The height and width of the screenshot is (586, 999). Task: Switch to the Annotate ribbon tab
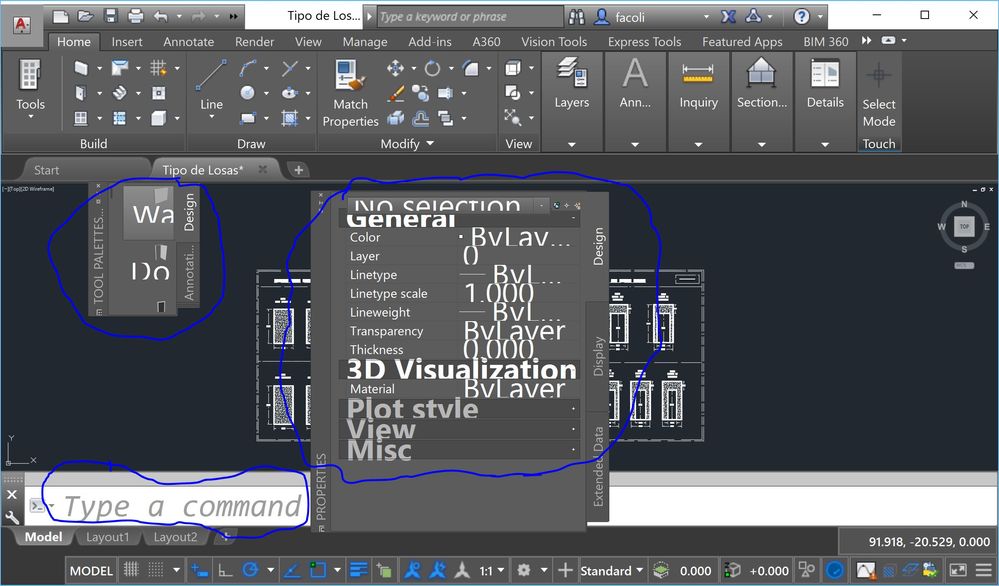coord(189,41)
